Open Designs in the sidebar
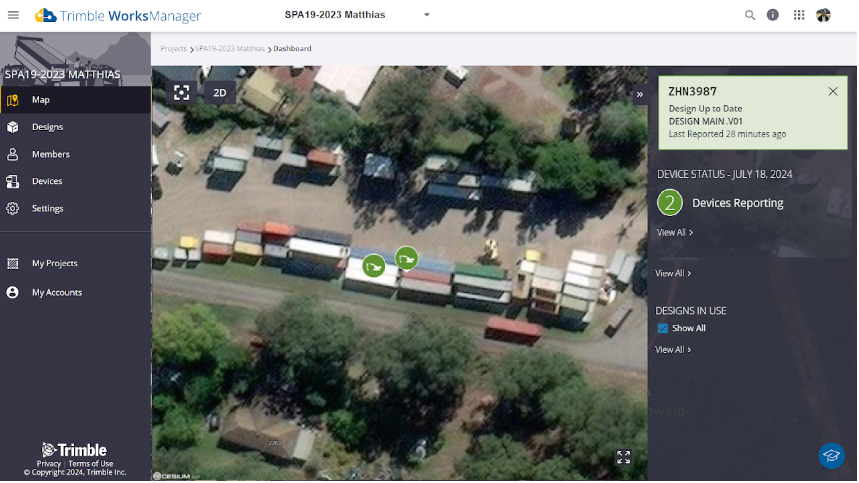 [47, 127]
